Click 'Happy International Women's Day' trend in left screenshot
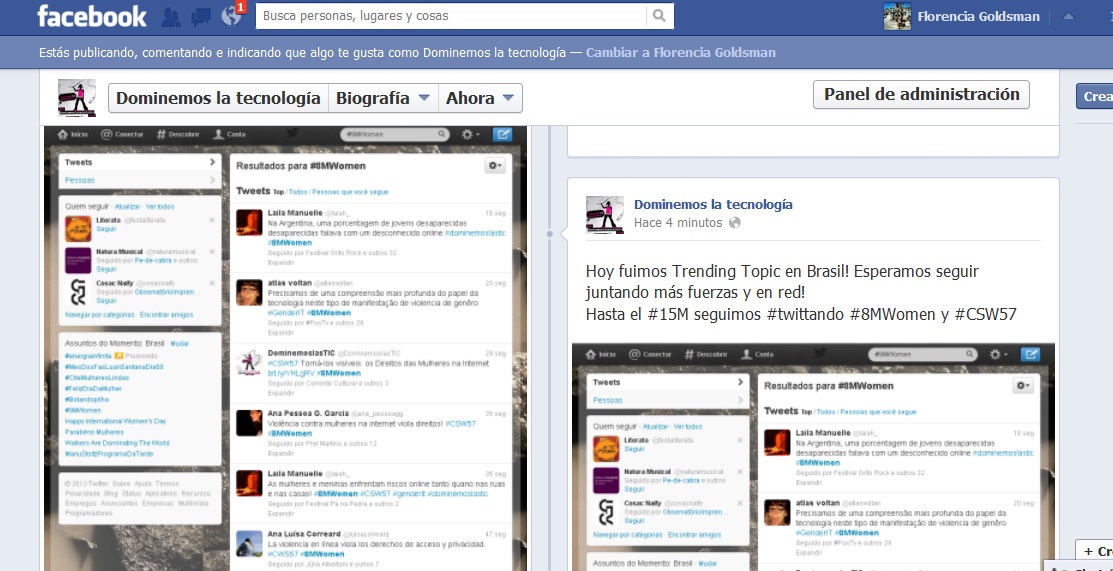 point(116,421)
